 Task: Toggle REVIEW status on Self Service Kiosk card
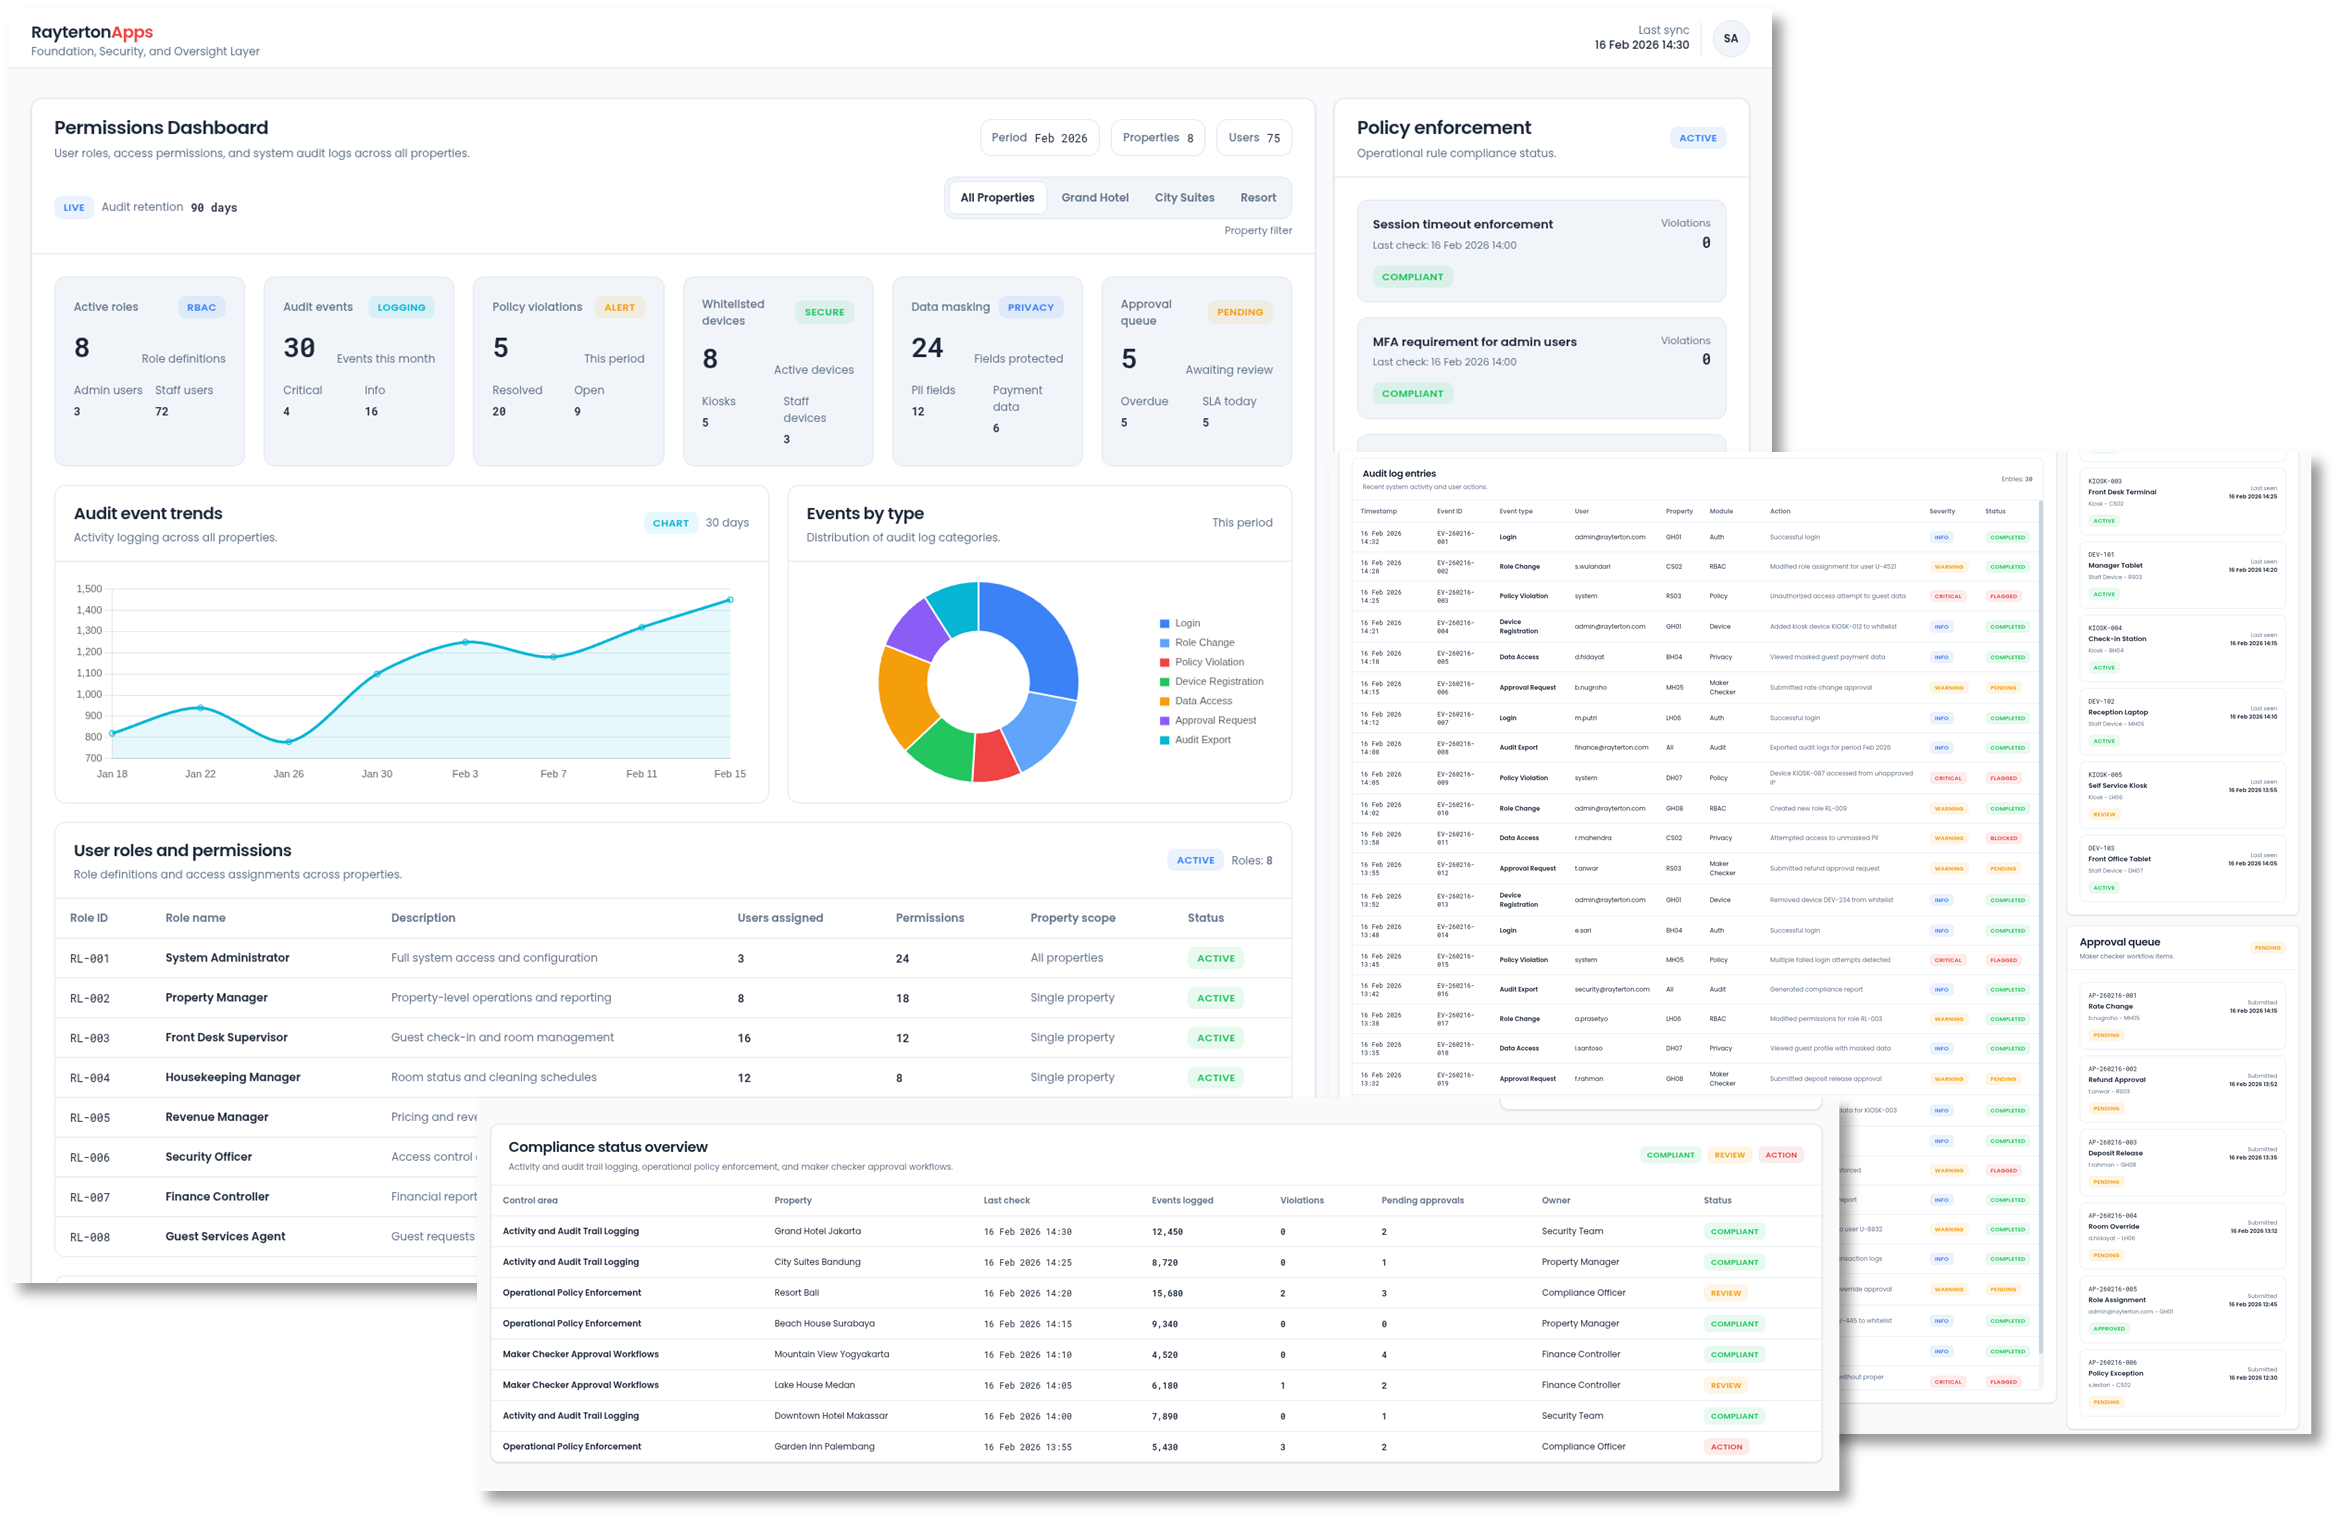pyautogui.click(x=2104, y=813)
